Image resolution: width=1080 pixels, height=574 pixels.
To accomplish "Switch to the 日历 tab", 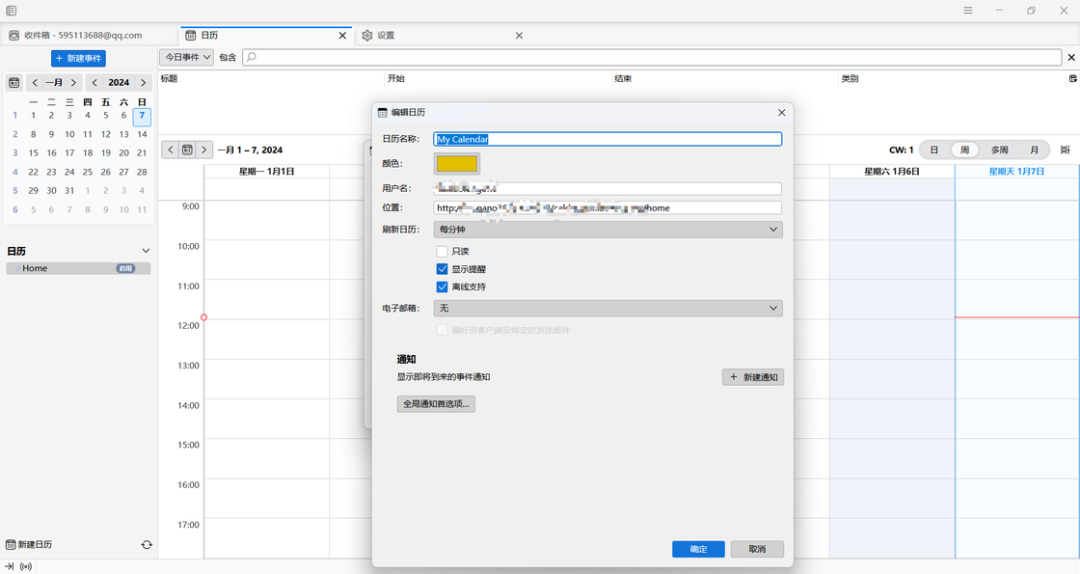I will pyautogui.click(x=265, y=35).
